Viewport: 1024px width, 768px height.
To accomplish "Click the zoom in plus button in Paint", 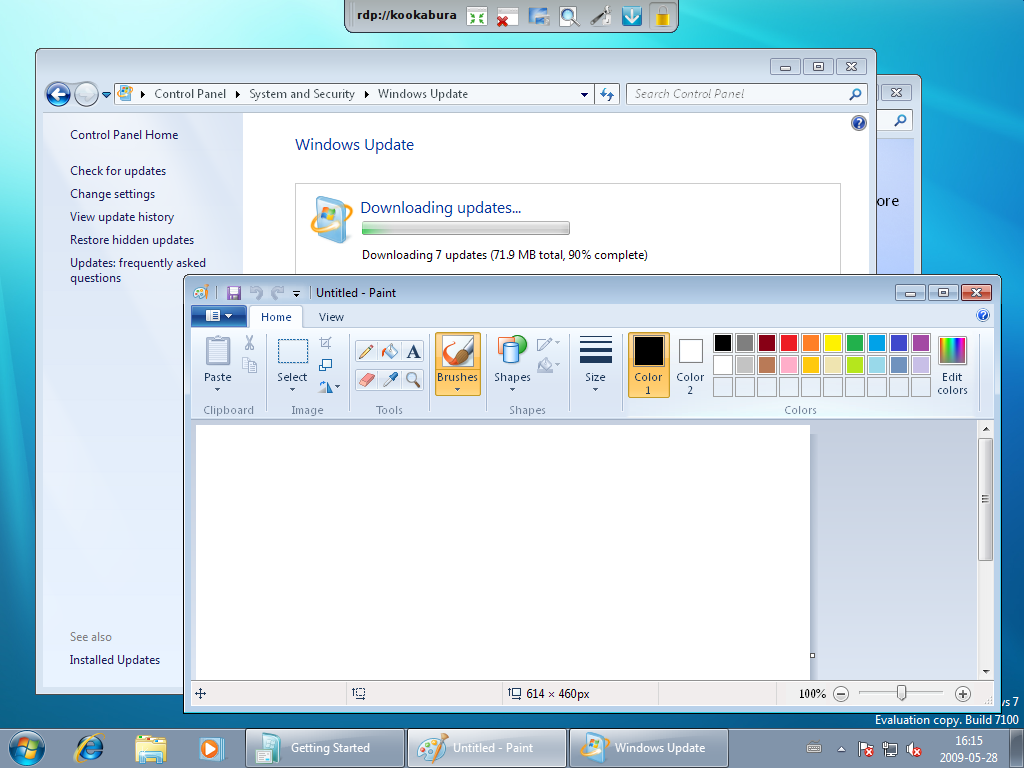I will tap(963, 694).
